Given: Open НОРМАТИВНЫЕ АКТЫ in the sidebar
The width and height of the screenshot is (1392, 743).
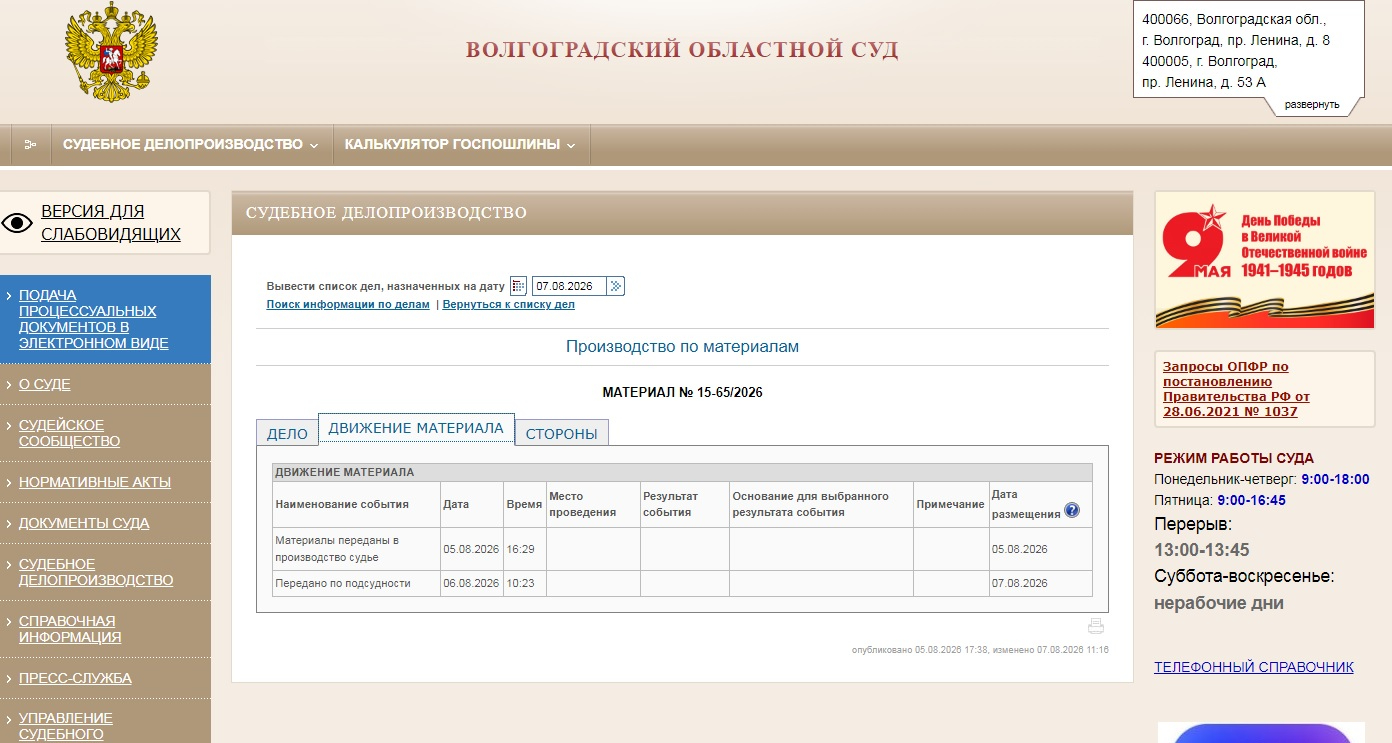Looking at the screenshot, I should (x=95, y=482).
